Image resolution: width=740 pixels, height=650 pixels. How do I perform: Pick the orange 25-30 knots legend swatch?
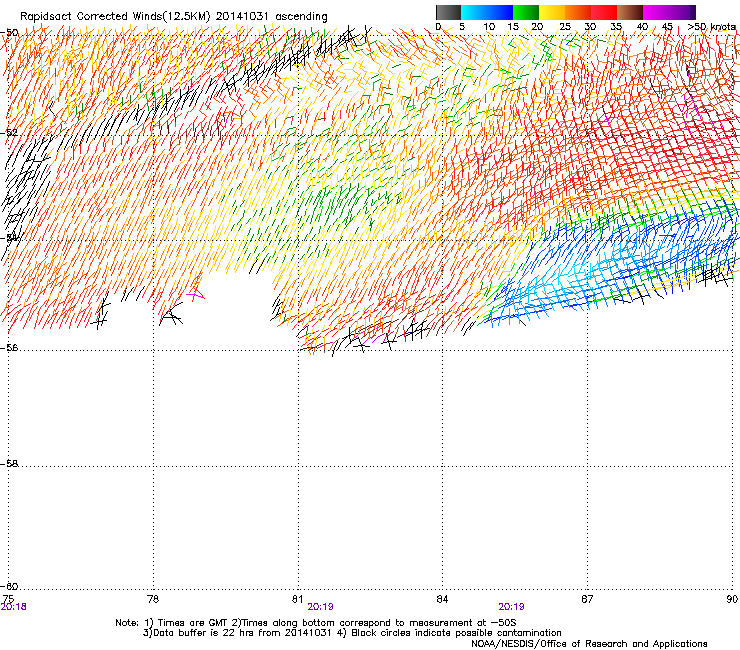pos(578,12)
